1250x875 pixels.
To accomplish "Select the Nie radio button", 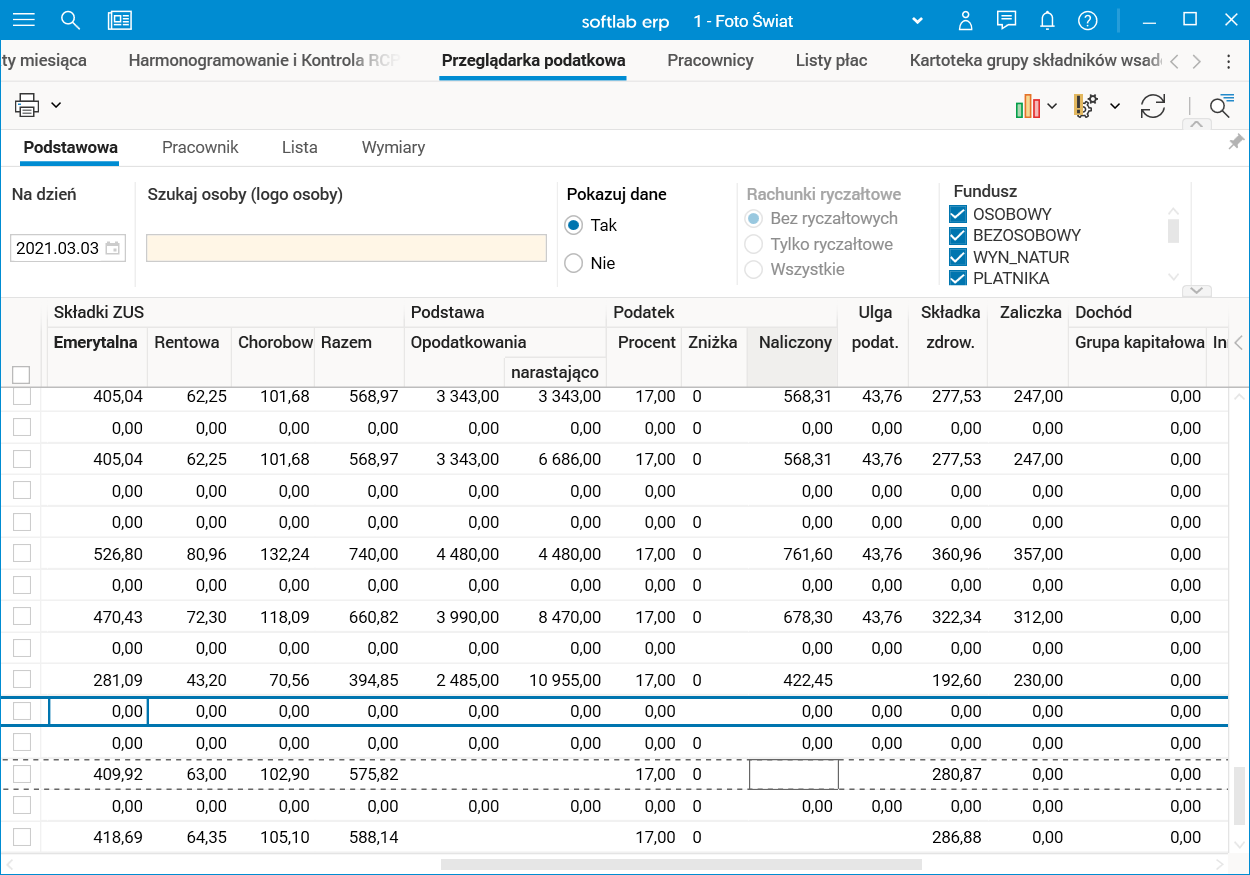I will point(573,263).
